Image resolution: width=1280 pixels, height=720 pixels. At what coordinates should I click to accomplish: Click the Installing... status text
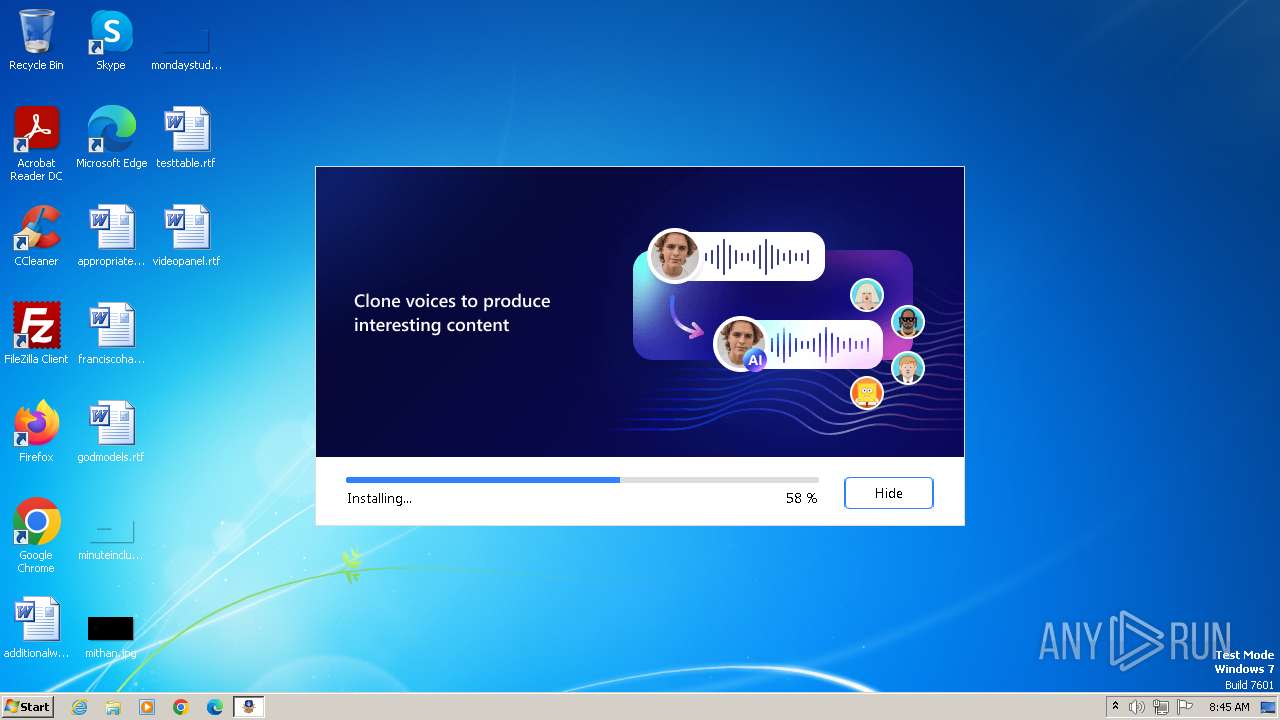(x=379, y=498)
